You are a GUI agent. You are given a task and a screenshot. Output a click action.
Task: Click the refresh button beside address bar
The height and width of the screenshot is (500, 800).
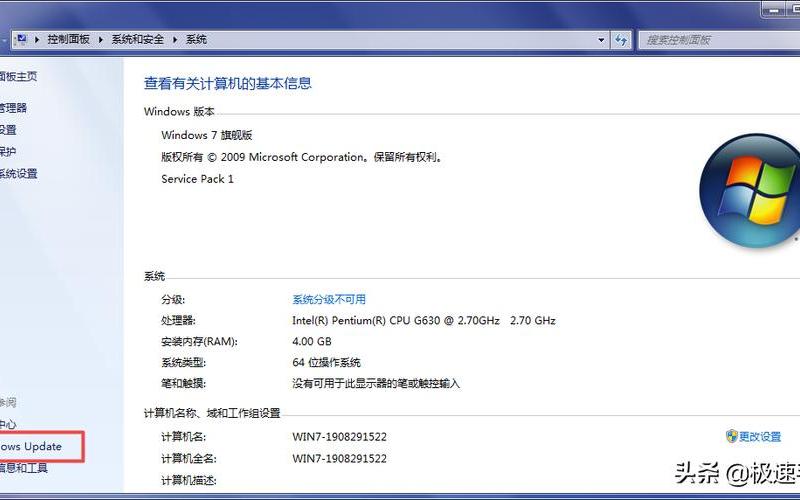[621, 40]
